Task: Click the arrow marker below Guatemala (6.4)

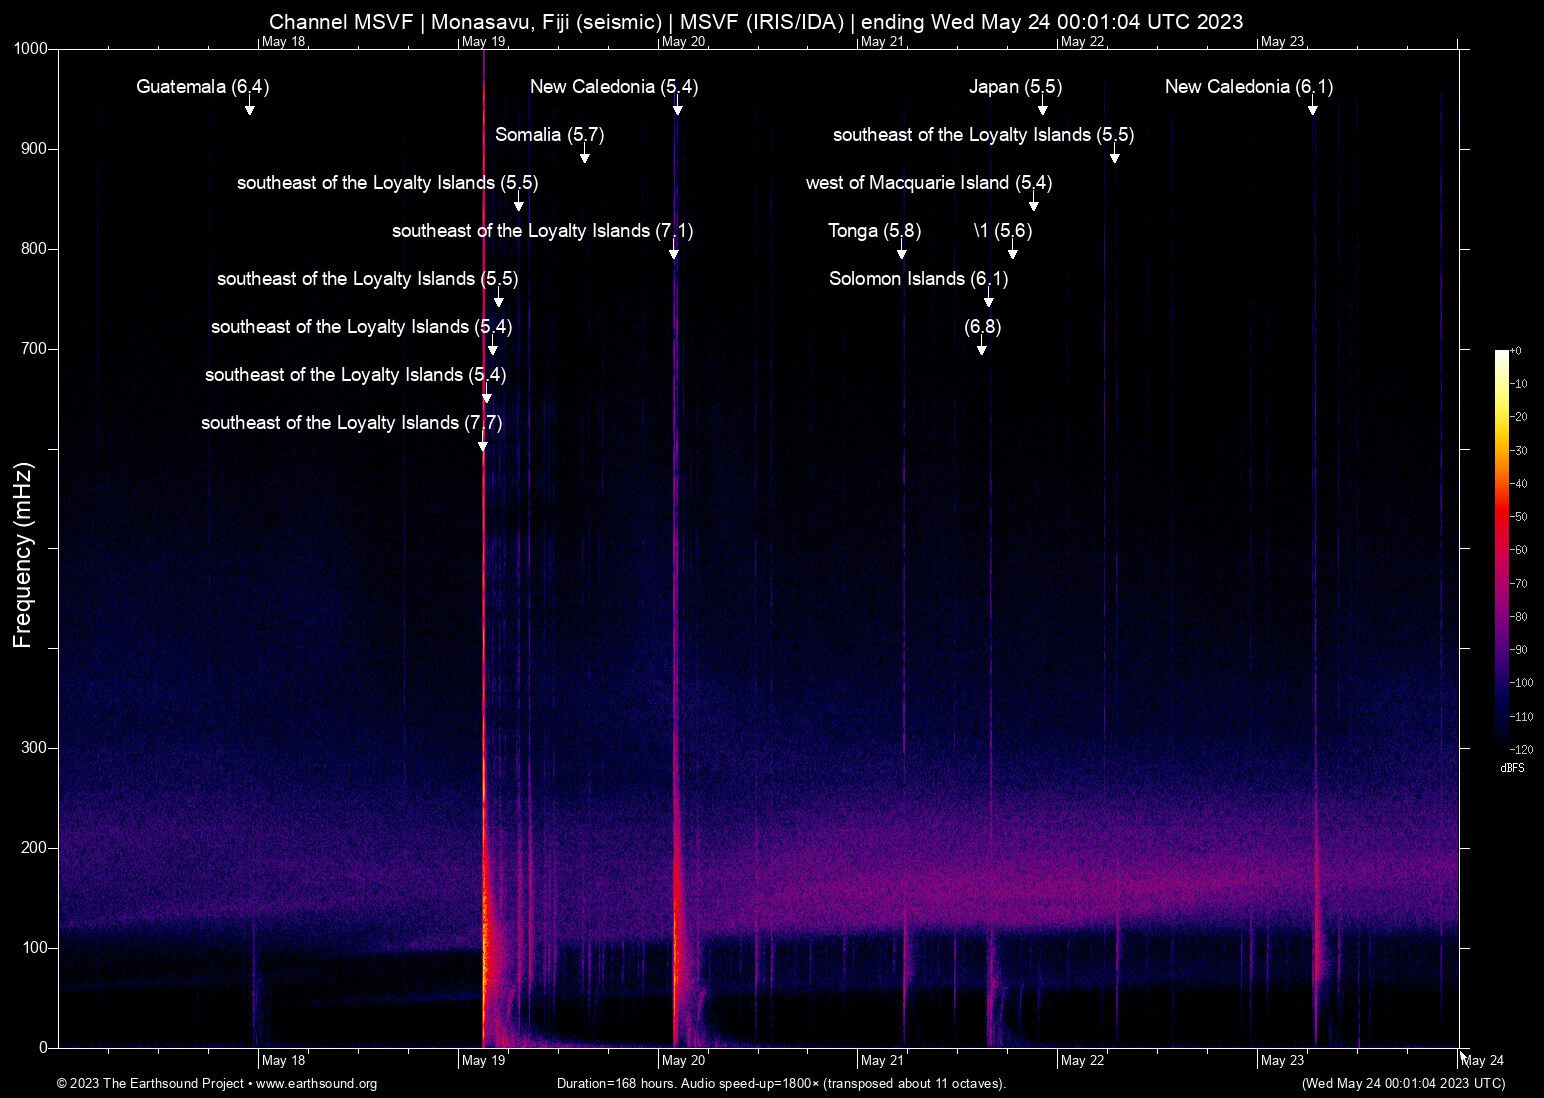Action: (x=250, y=108)
